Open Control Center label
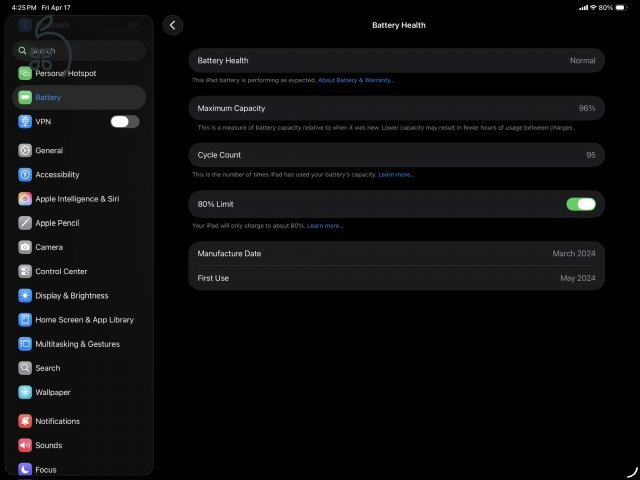Viewport: 640px width, 480px height. (x=61, y=271)
